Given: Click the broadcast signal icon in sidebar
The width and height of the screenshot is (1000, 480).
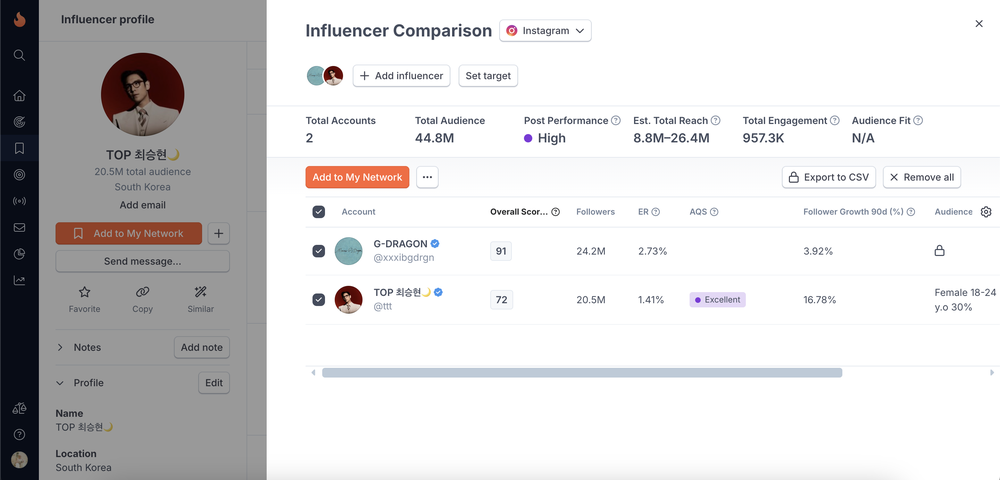Looking at the screenshot, I should pos(19,201).
